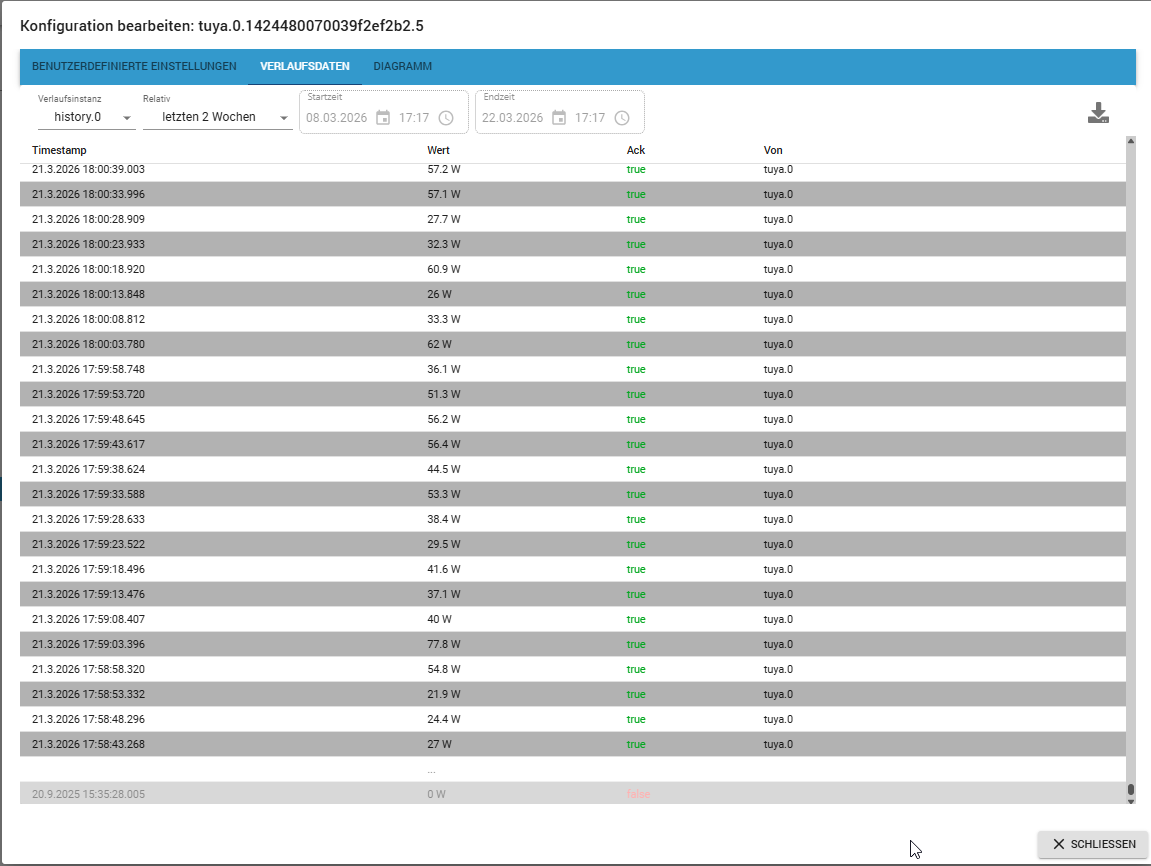Viewport: 1151px width, 866px height.
Task: Click tuya.0 in the 57.2 W row
Action: pos(778,170)
